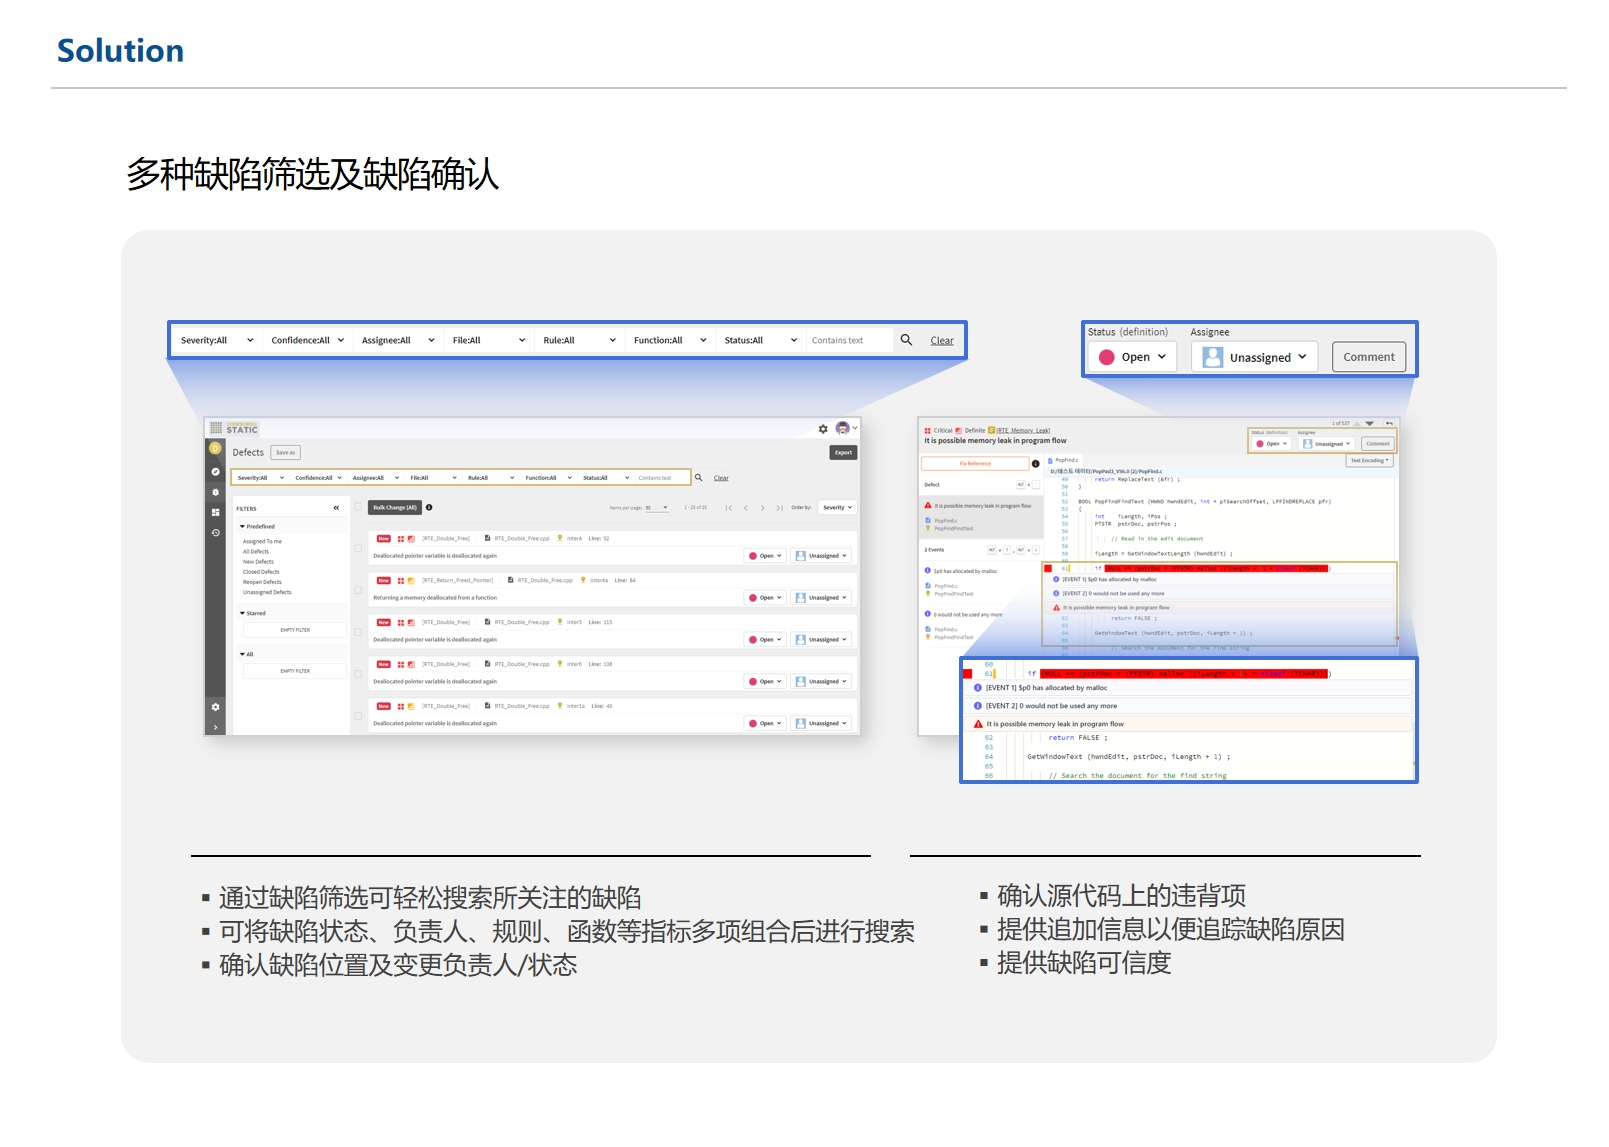The image size is (1609, 1147).
Task: Open the enlarged Unassigned assignee dropdown callout
Action: 1255,357
